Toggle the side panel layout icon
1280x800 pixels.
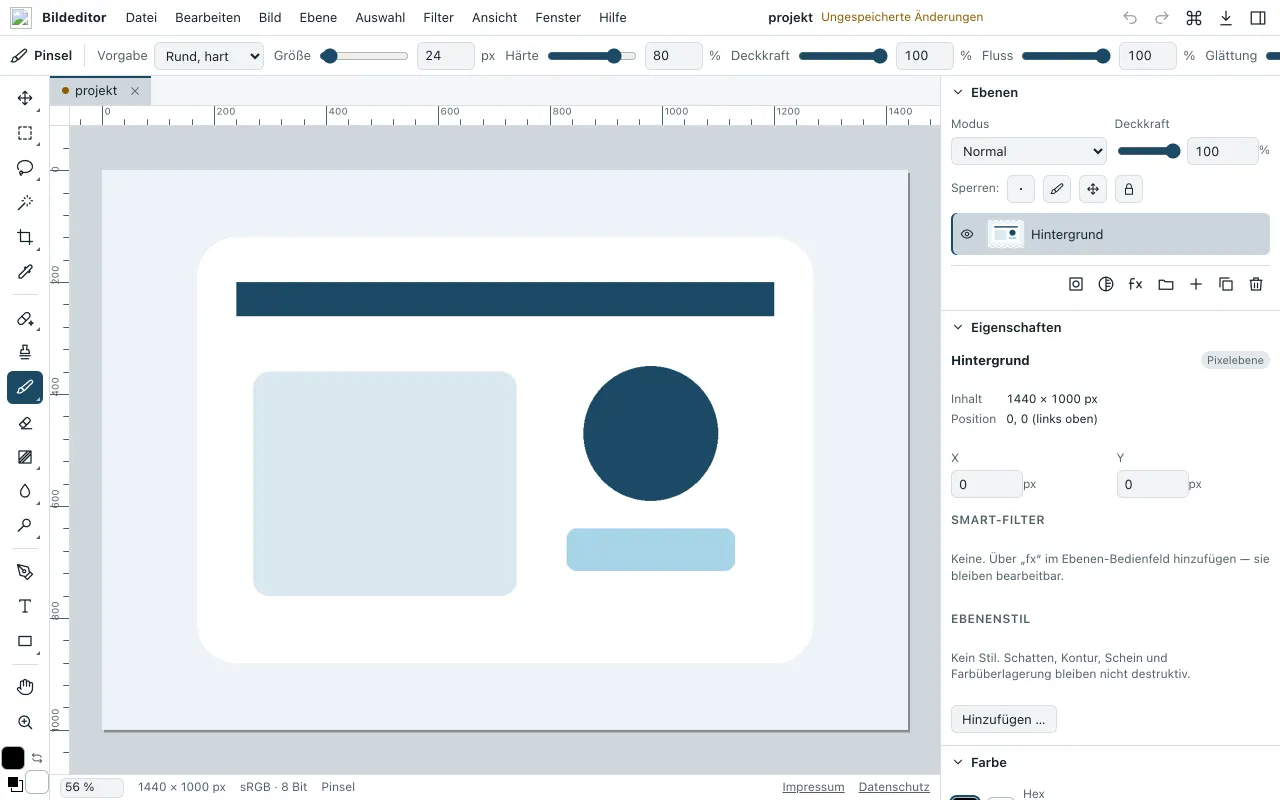coord(1258,18)
